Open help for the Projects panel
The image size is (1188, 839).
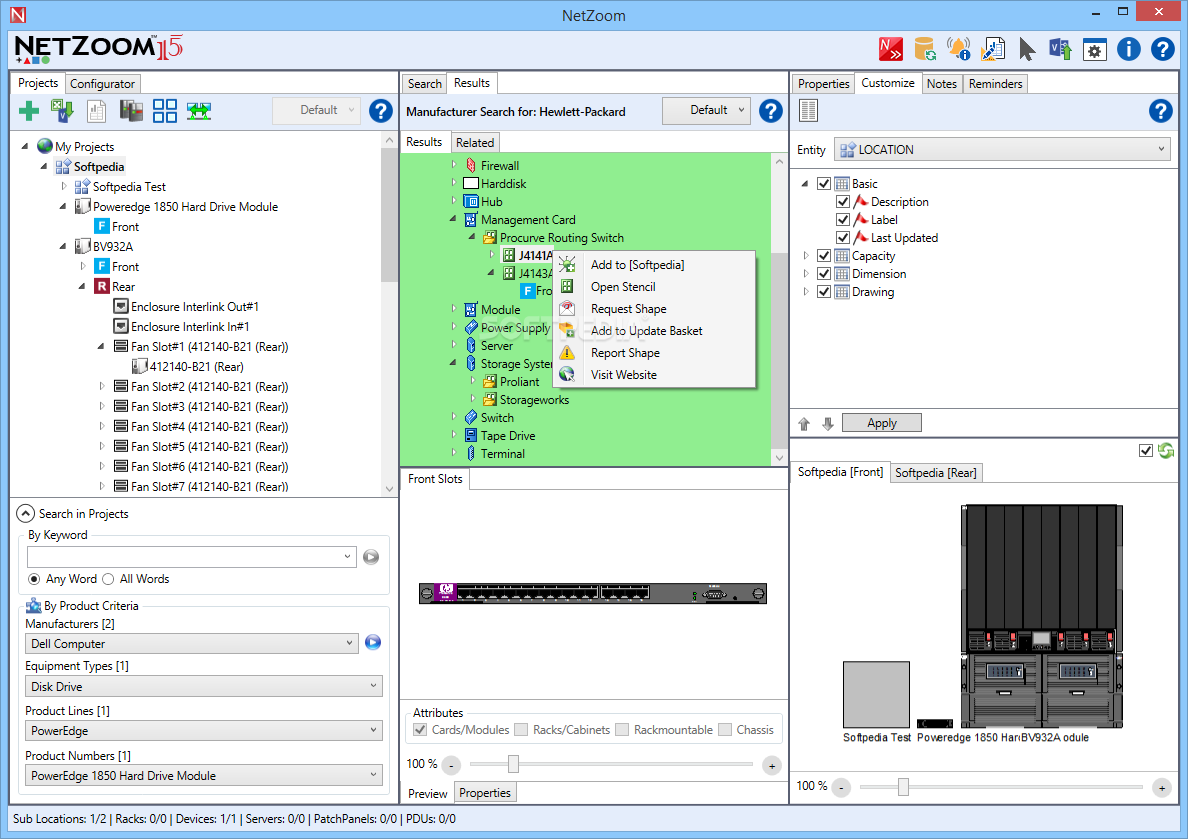pos(380,111)
